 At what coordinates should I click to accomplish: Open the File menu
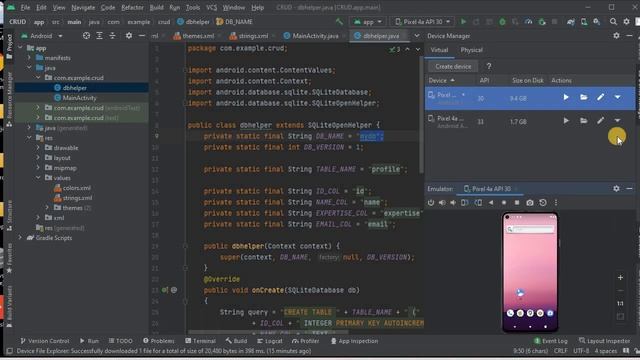[x=25, y=7]
